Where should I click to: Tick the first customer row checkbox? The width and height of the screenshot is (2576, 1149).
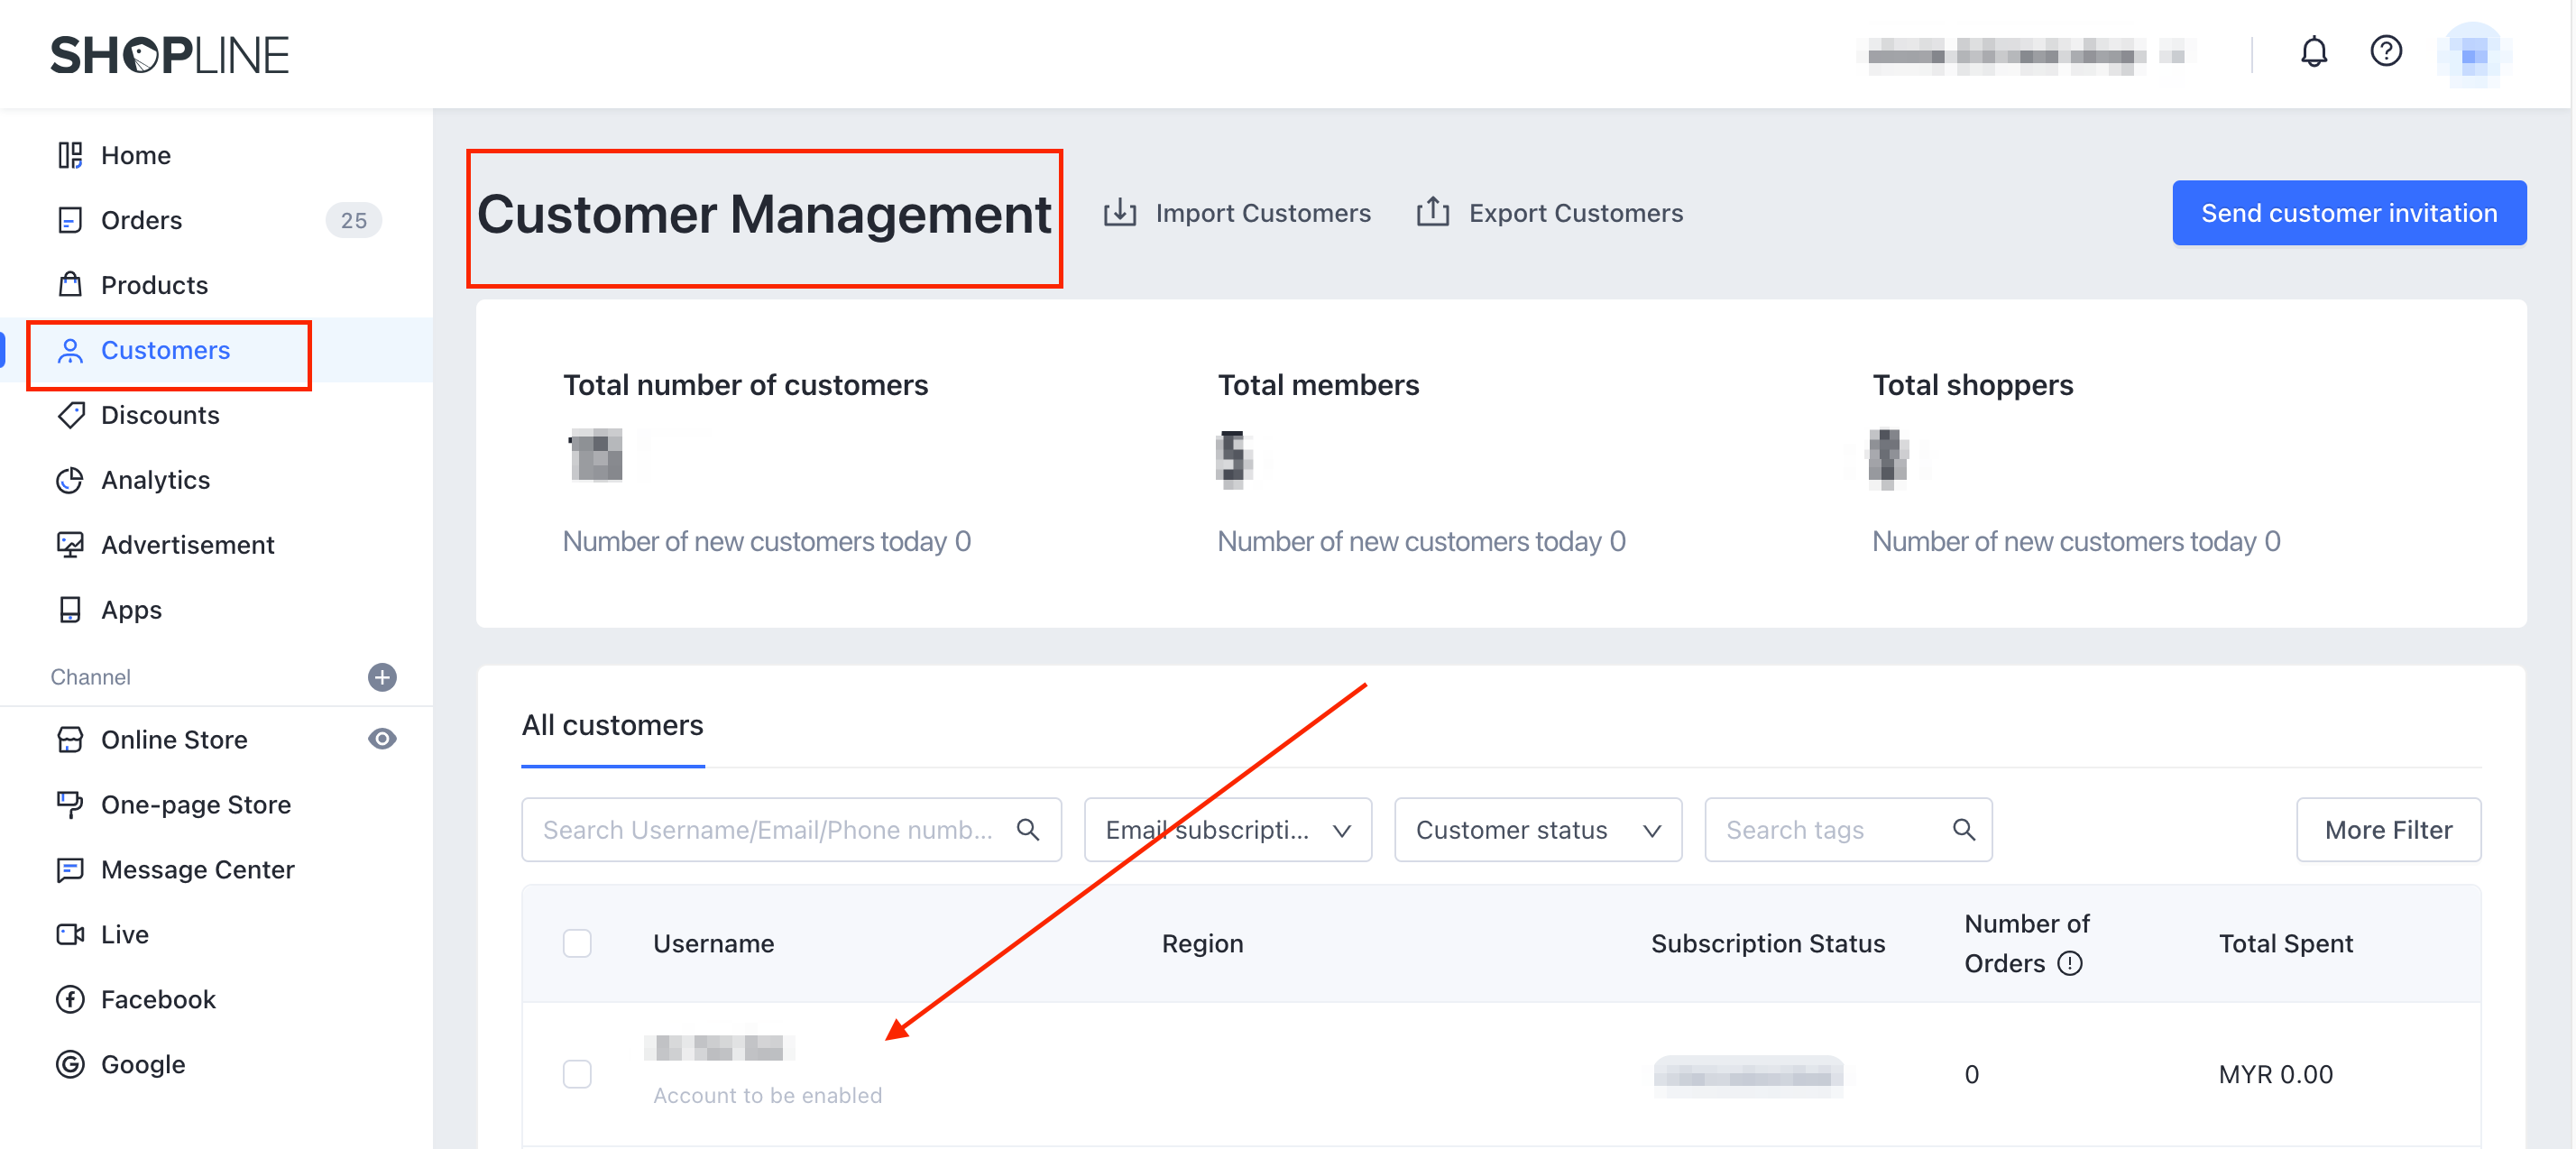pyautogui.click(x=577, y=1074)
